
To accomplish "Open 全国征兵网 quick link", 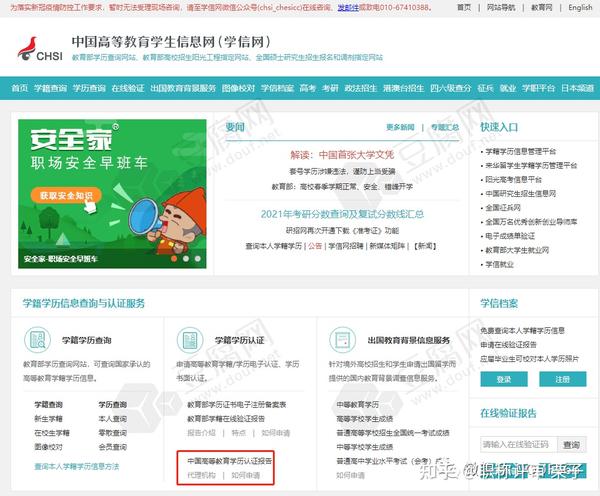I will click(x=503, y=208).
